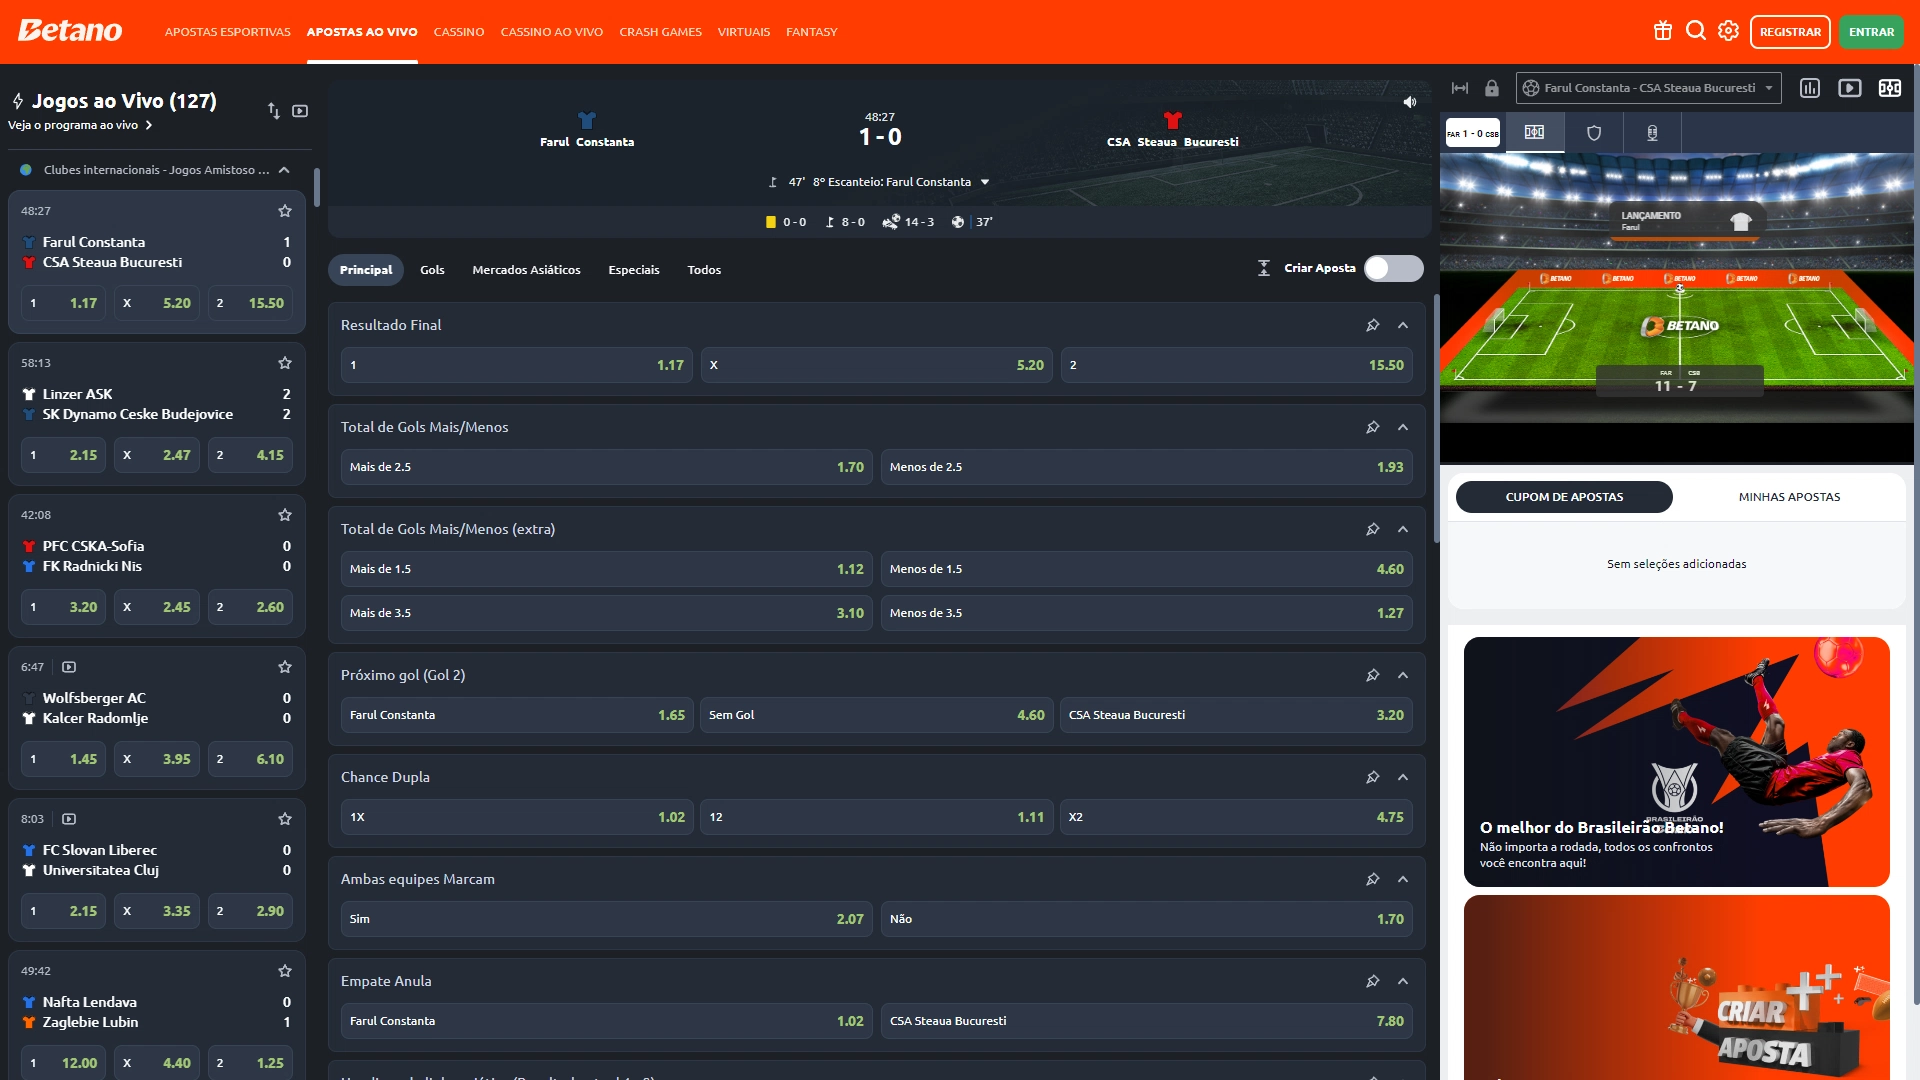
Task: Open the Crash Games menu item
Action: click(x=661, y=32)
